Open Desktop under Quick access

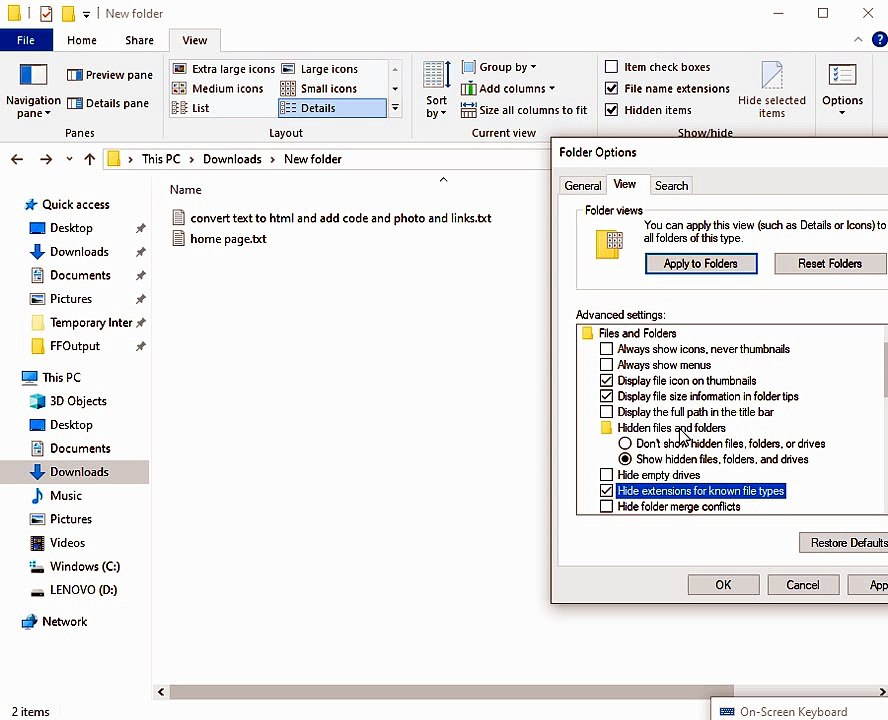[61, 228]
